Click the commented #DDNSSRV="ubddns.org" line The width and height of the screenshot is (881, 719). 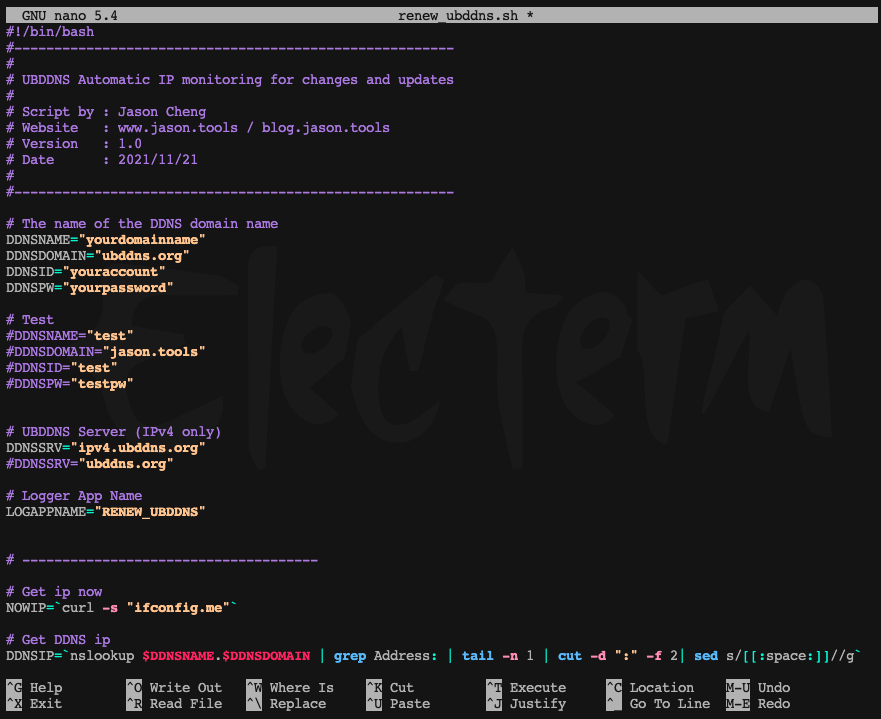coord(90,464)
